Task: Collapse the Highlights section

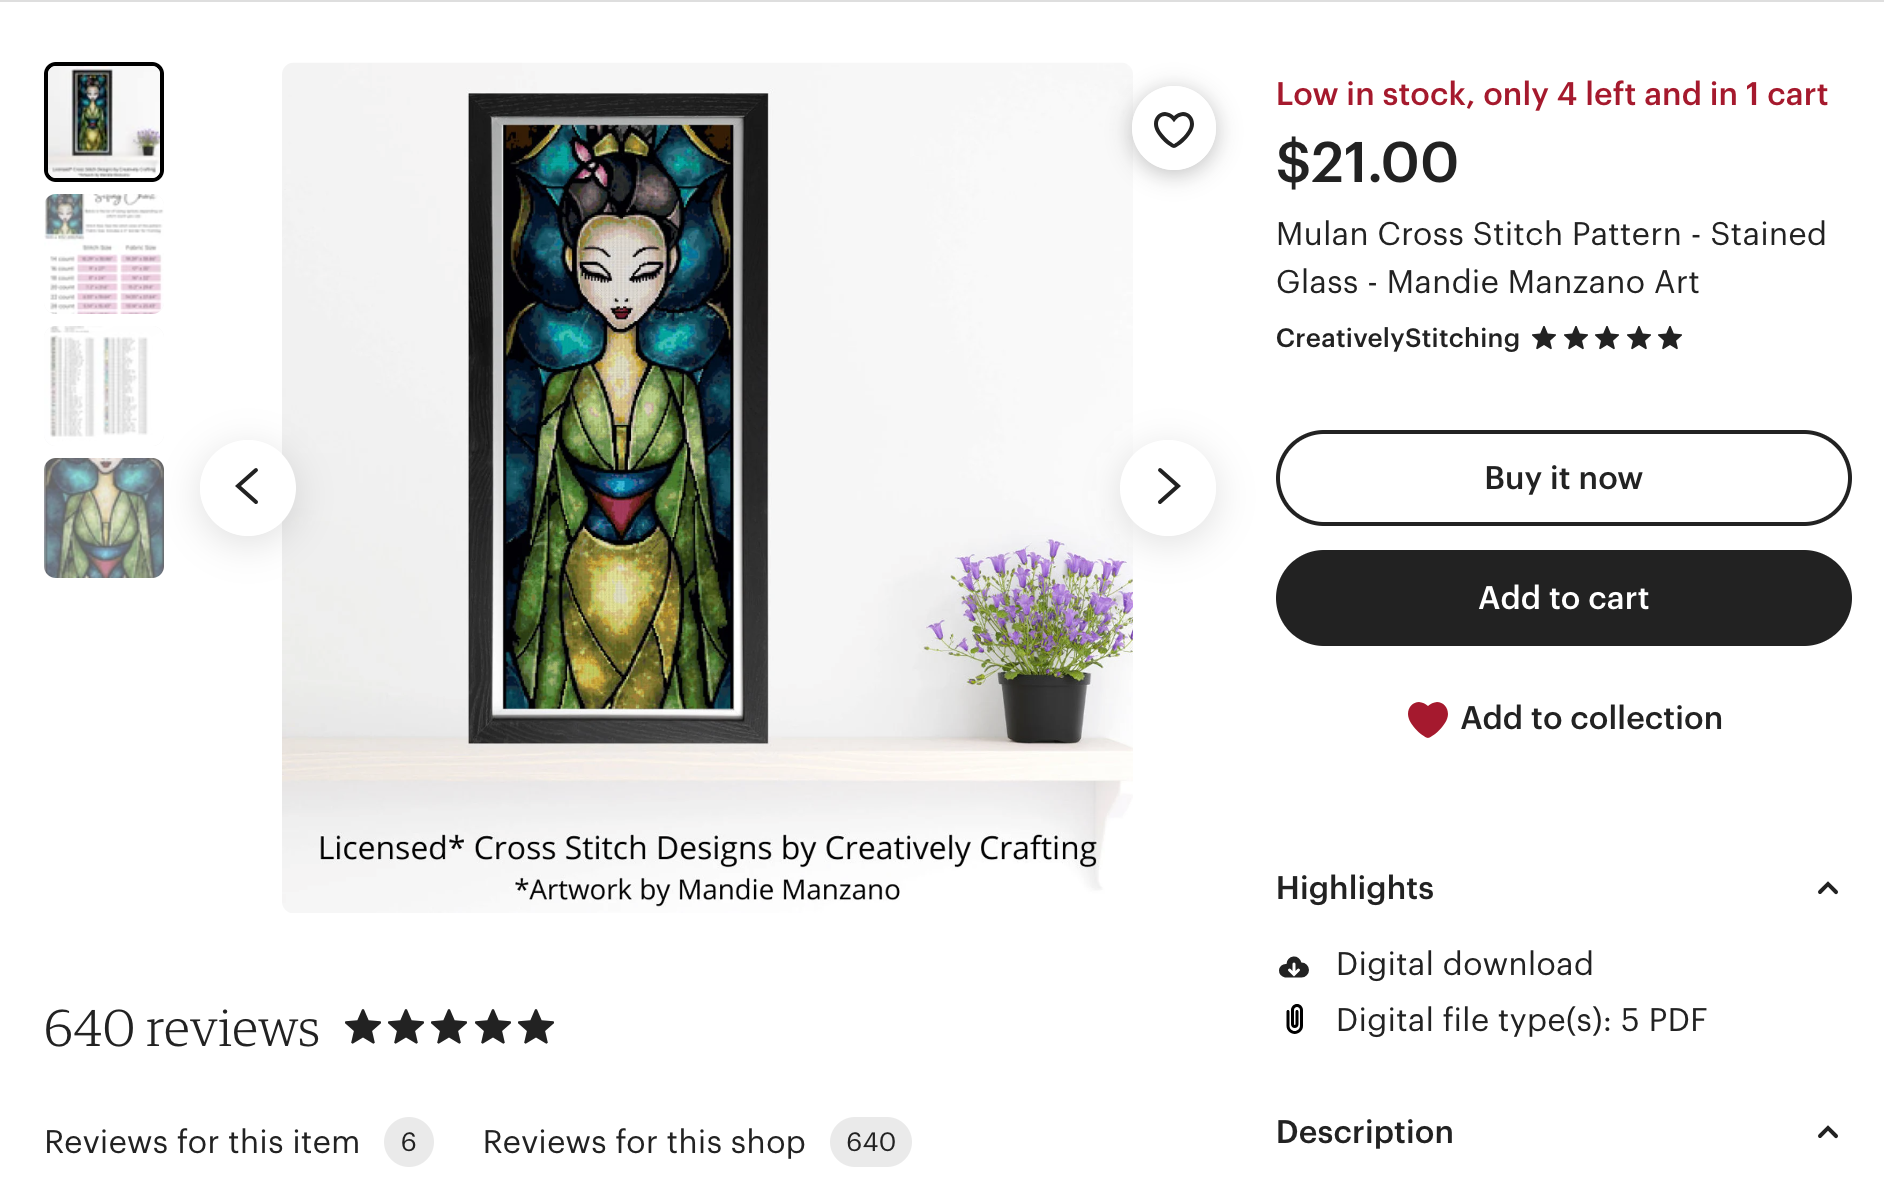Action: tap(1827, 889)
